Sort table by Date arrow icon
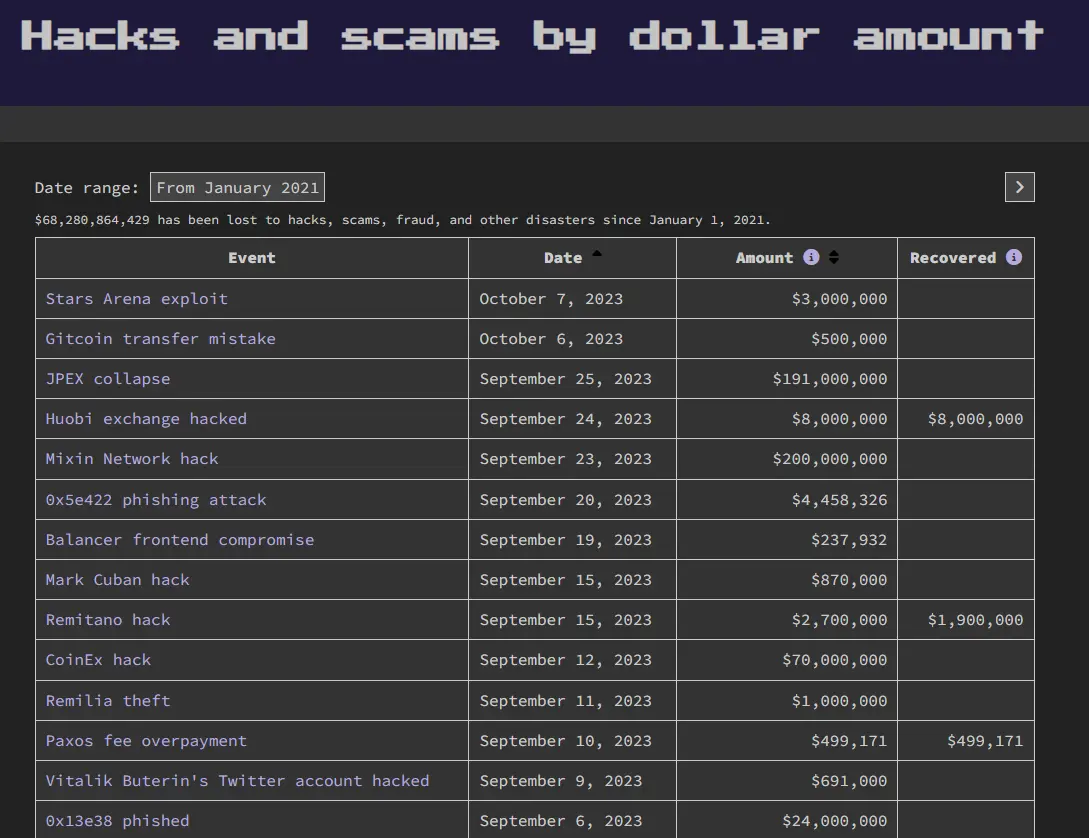This screenshot has height=838, width=1089. click(x=597, y=253)
